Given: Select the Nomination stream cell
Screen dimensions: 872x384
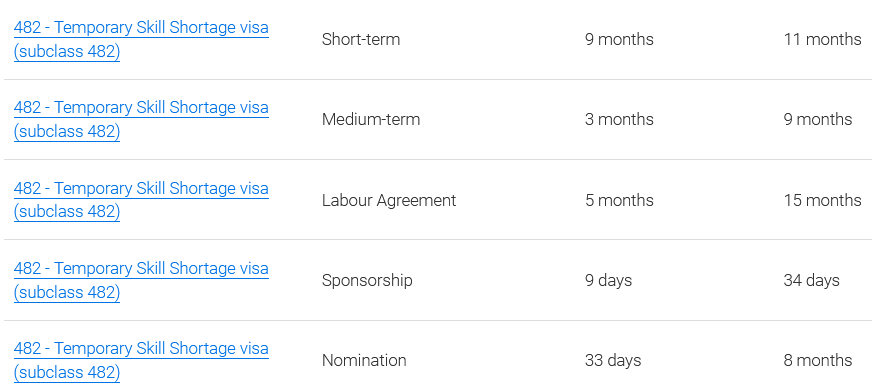Looking at the screenshot, I should [x=364, y=360].
